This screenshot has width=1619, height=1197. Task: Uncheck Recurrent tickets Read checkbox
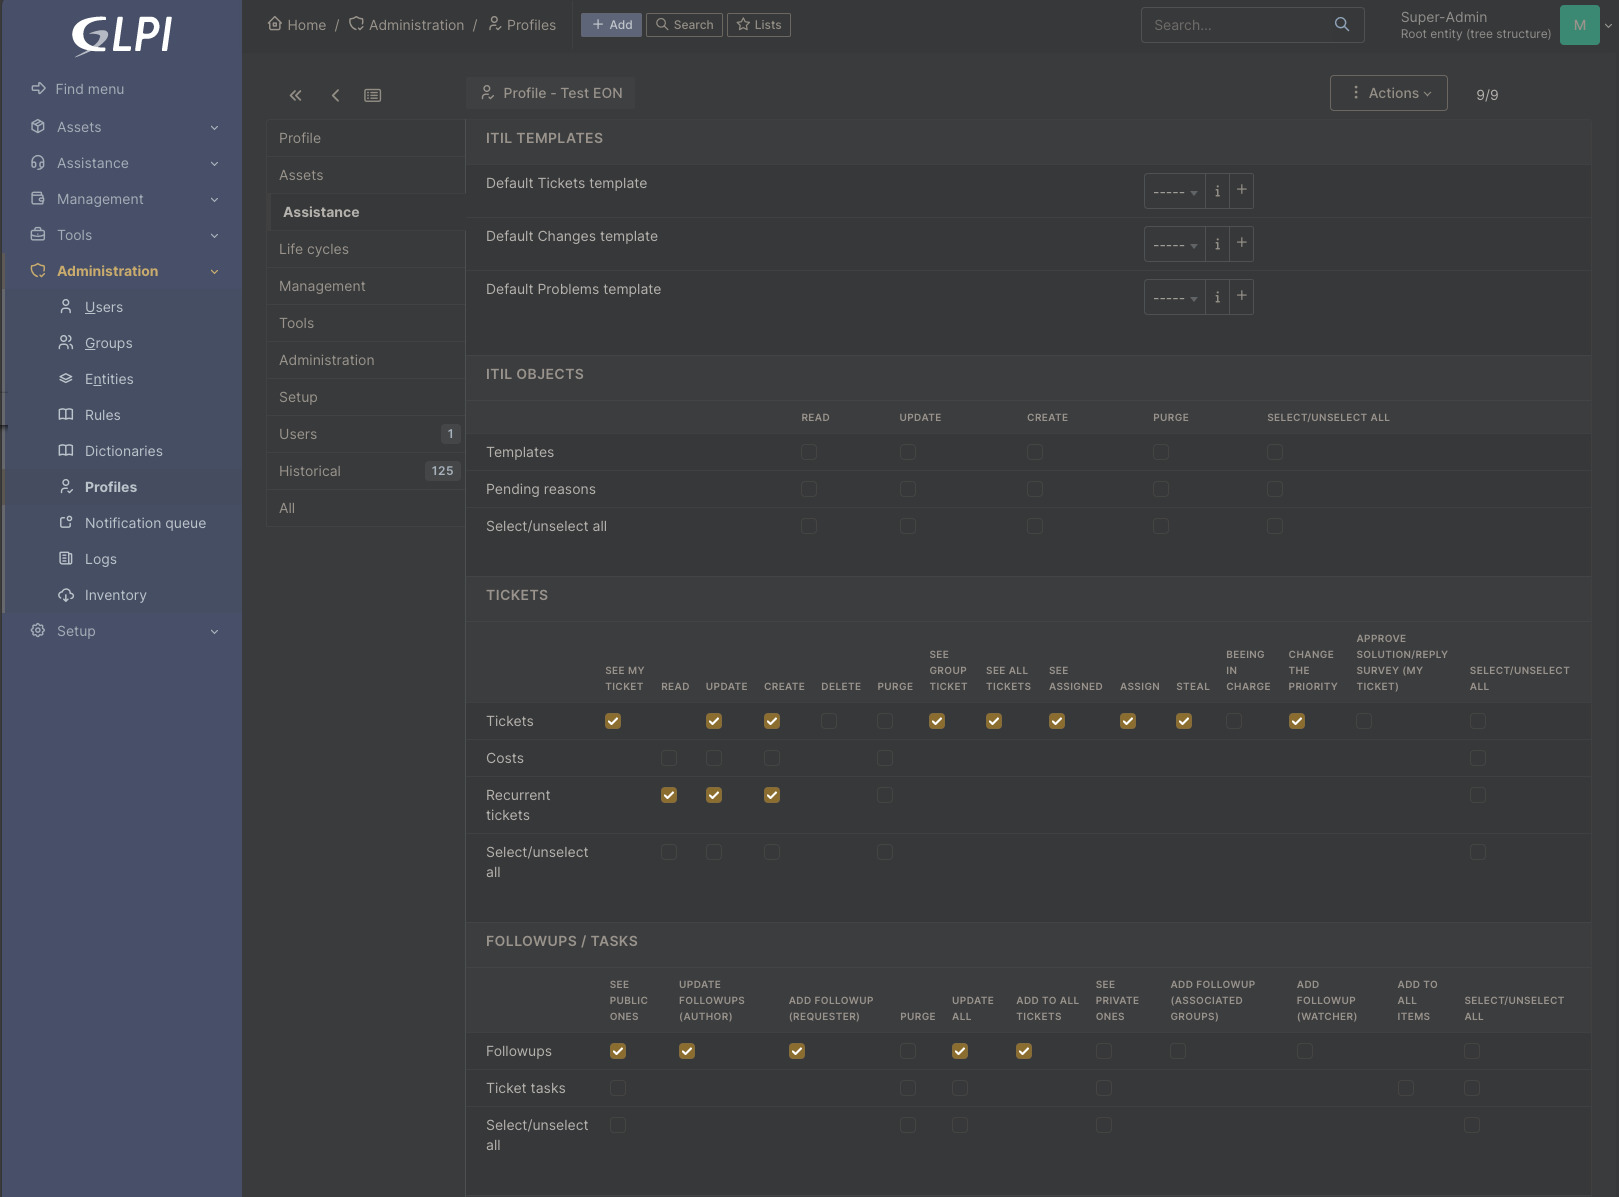pos(669,795)
